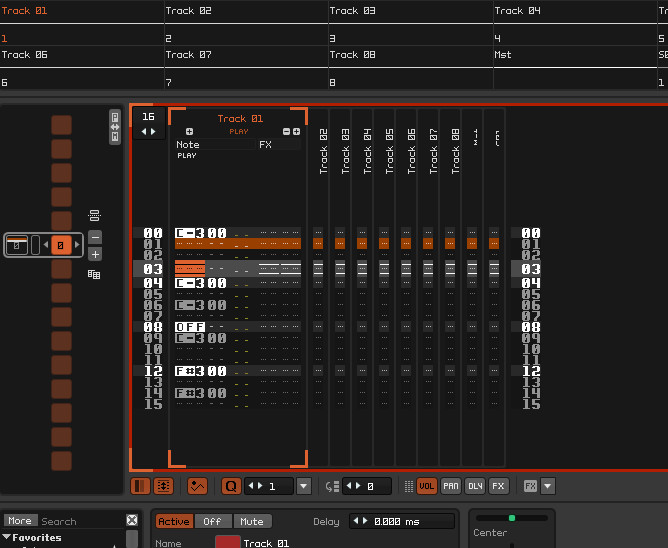Click the double-arrow icon between P and M
668x548 pixels.
[x=115, y=127]
